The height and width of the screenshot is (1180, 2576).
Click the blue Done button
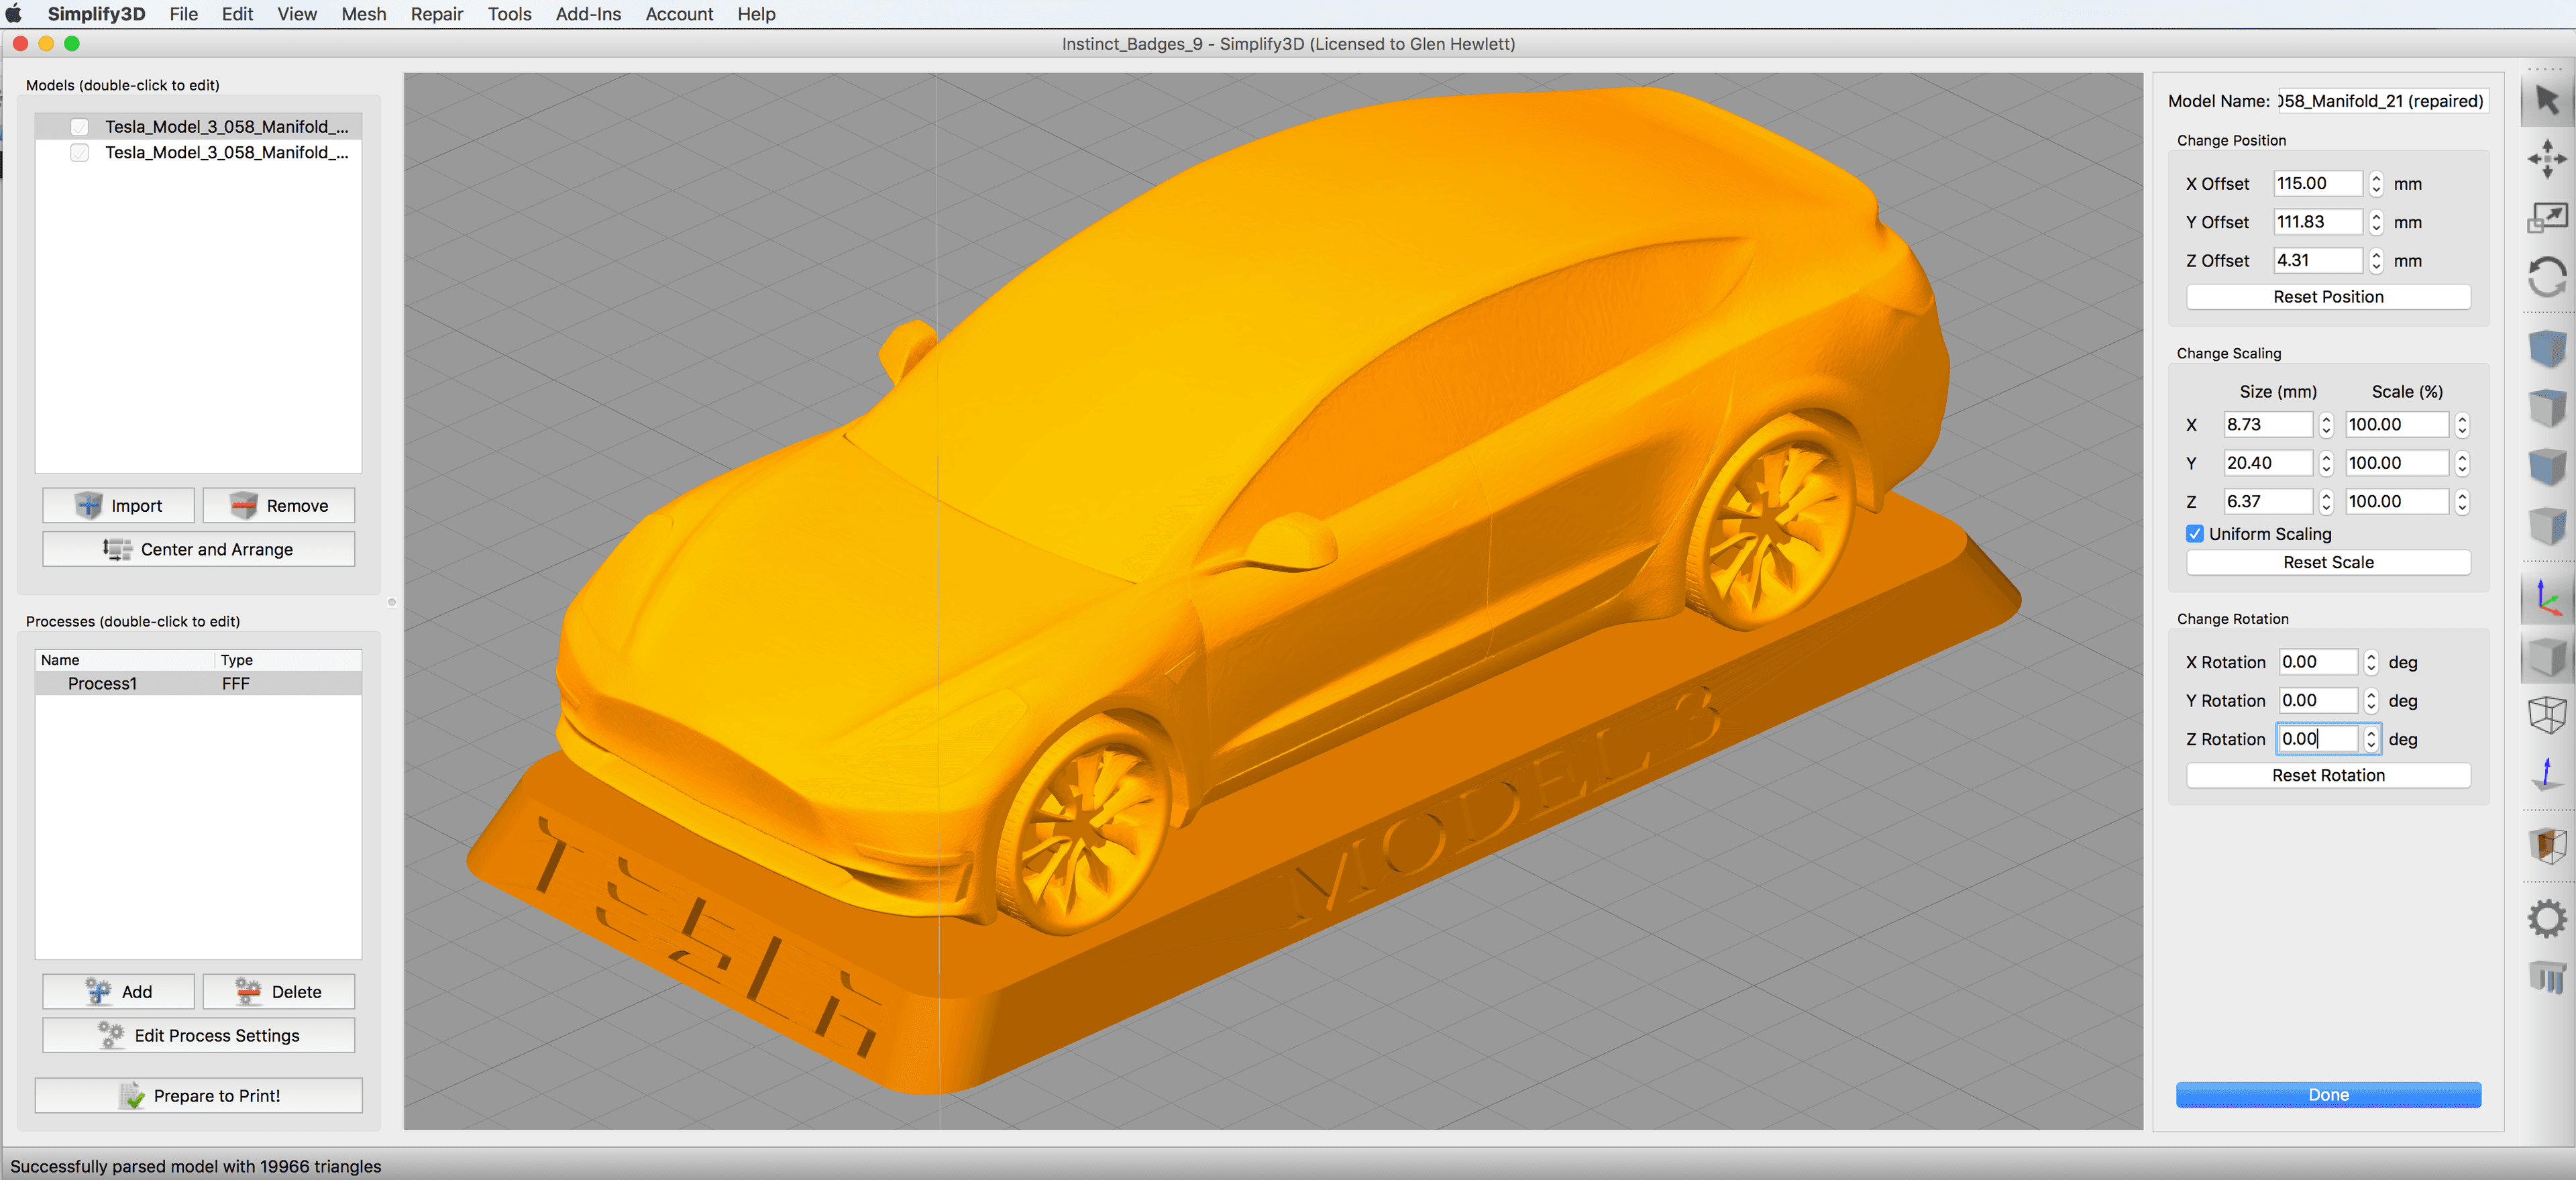click(2328, 1095)
